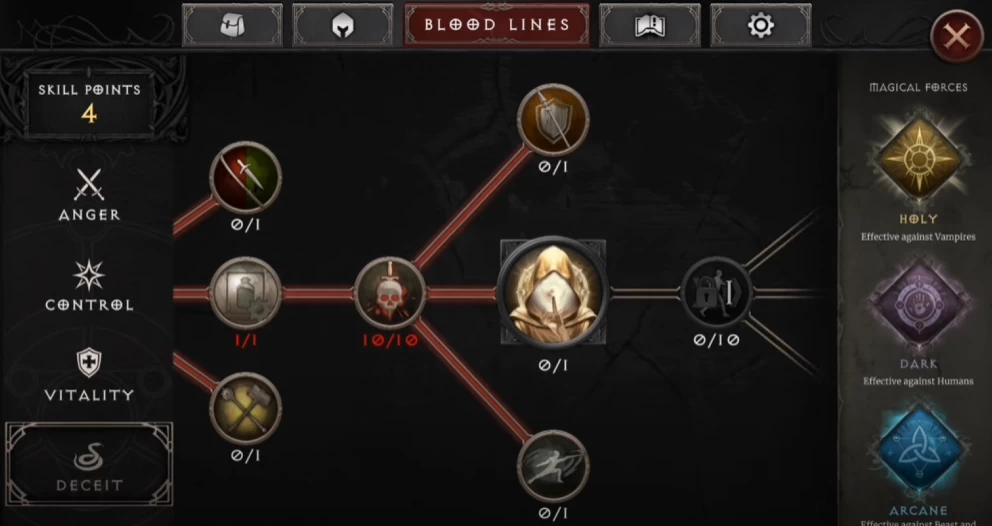
Task: Click the red-green dagger skill node
Action: [x=245, y=177]
